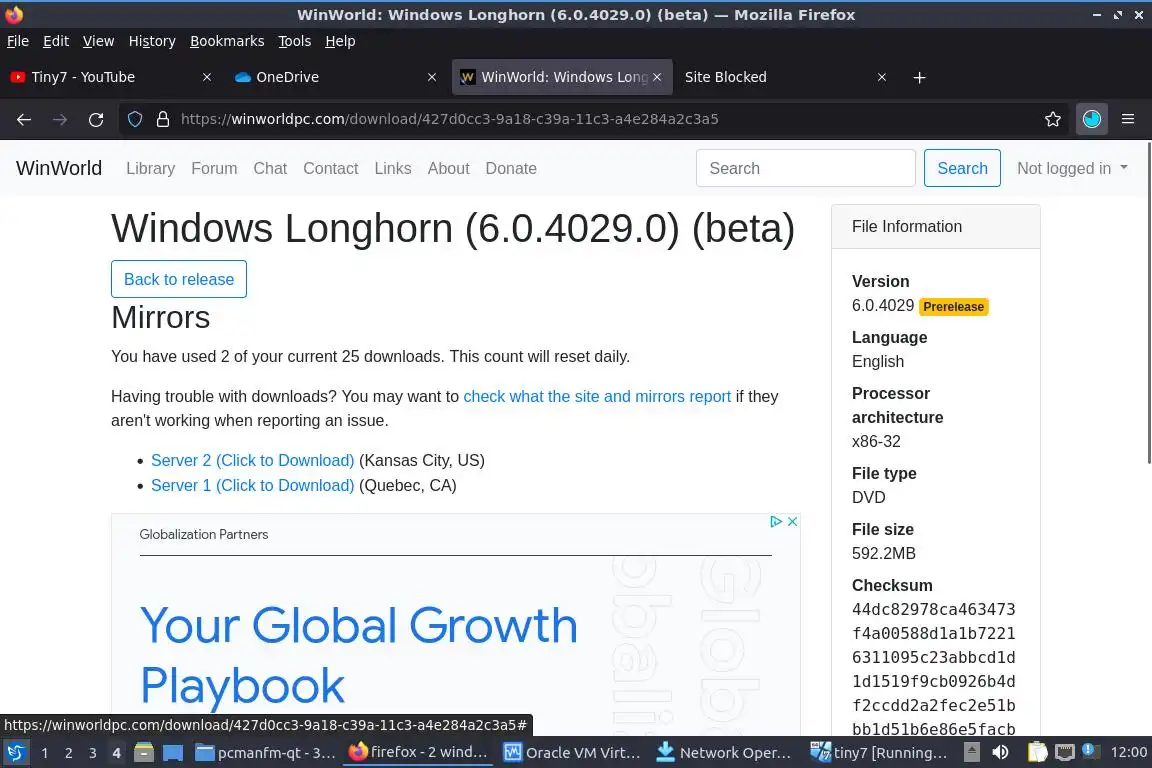1152x768 pixels.
Task: Switch to Oracle VM VirtualBox taskbar window
Action: [572, 753]
